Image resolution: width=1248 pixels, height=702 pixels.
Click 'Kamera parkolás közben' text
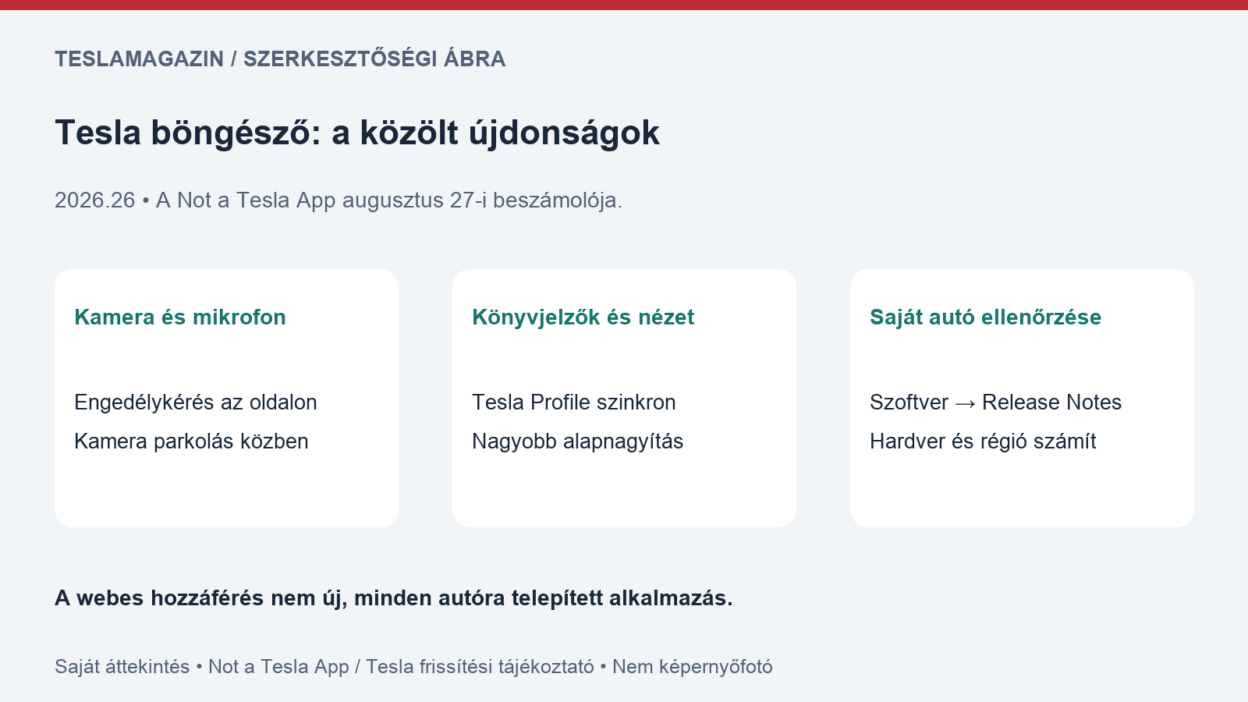pos(191,441)
